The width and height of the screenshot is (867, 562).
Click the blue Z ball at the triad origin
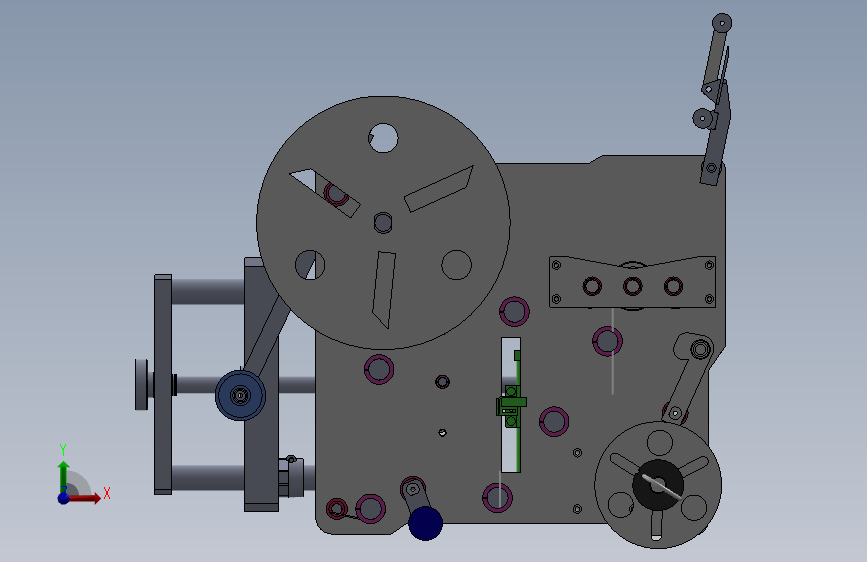(x=64, y=498)
